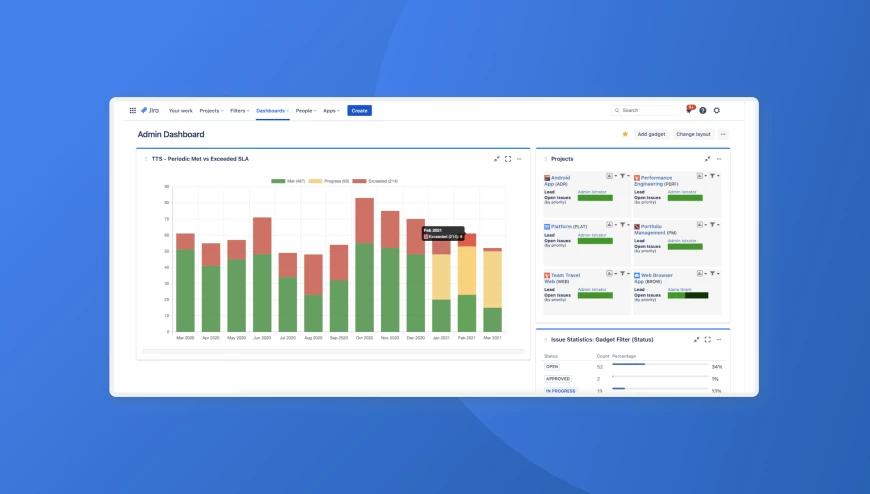Toggle Progress series in chart legend
Image resolution: width=870 pixels, height=494 pixels.
click(328, 181)
